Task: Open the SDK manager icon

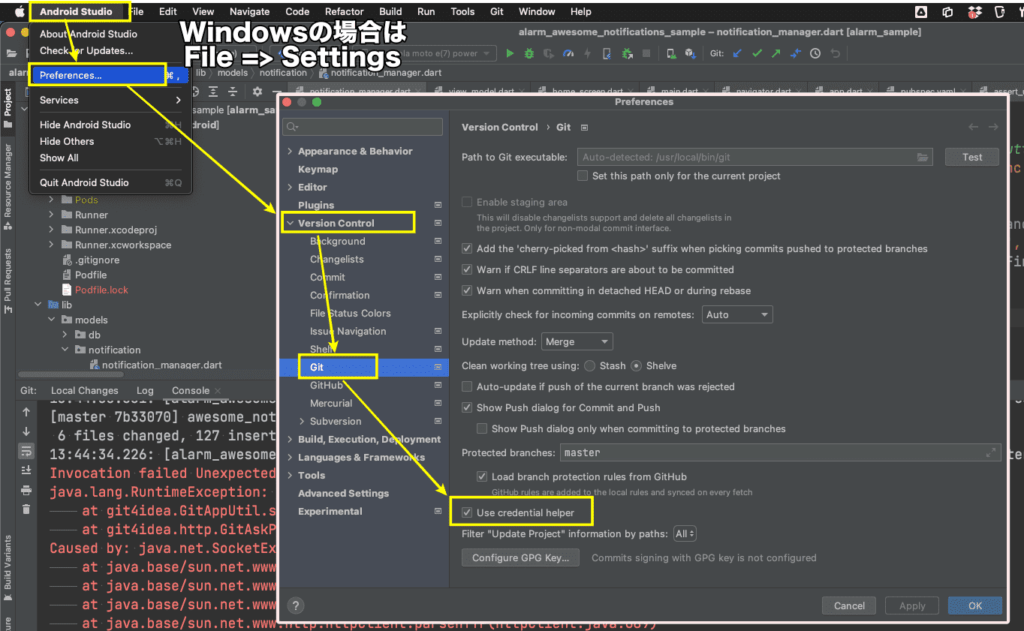Action: (x=690, y=54)
